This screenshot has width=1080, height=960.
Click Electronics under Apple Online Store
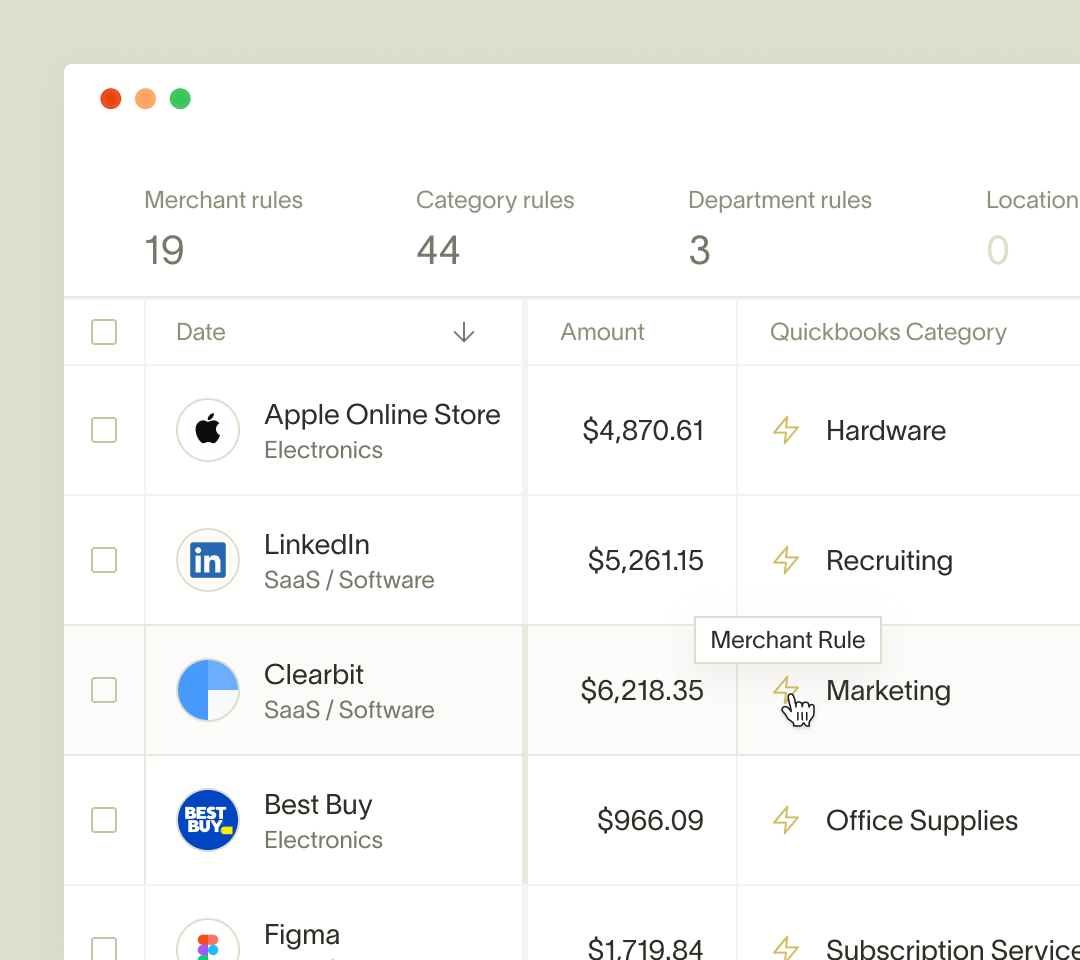click(324, 450)
